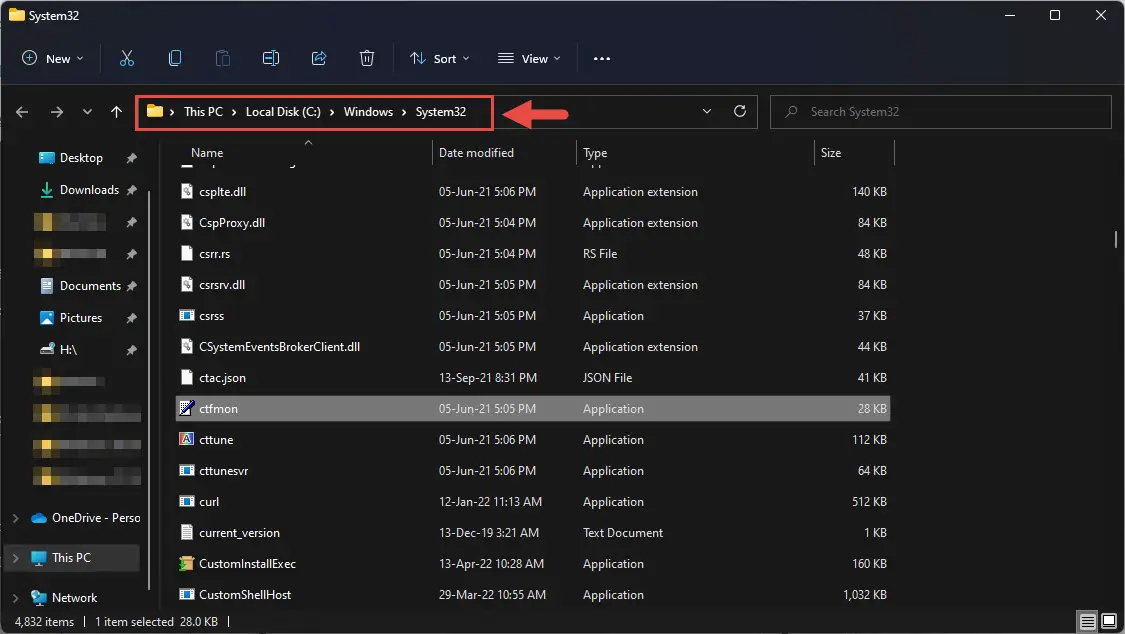Open the chevron after Windows in path

point(404,112)
